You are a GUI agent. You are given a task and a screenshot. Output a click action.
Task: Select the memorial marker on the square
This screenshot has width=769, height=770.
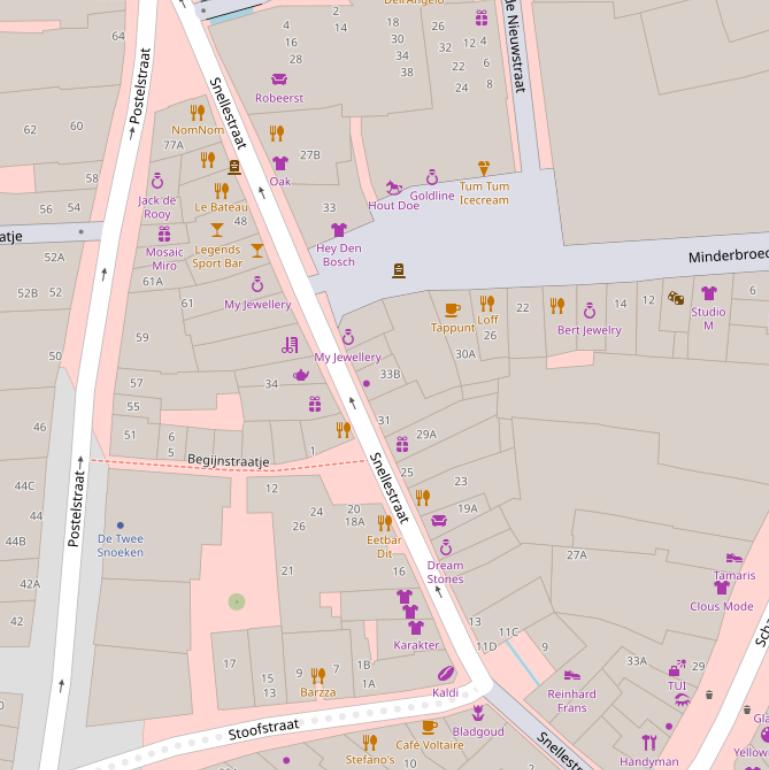(398, 270)
